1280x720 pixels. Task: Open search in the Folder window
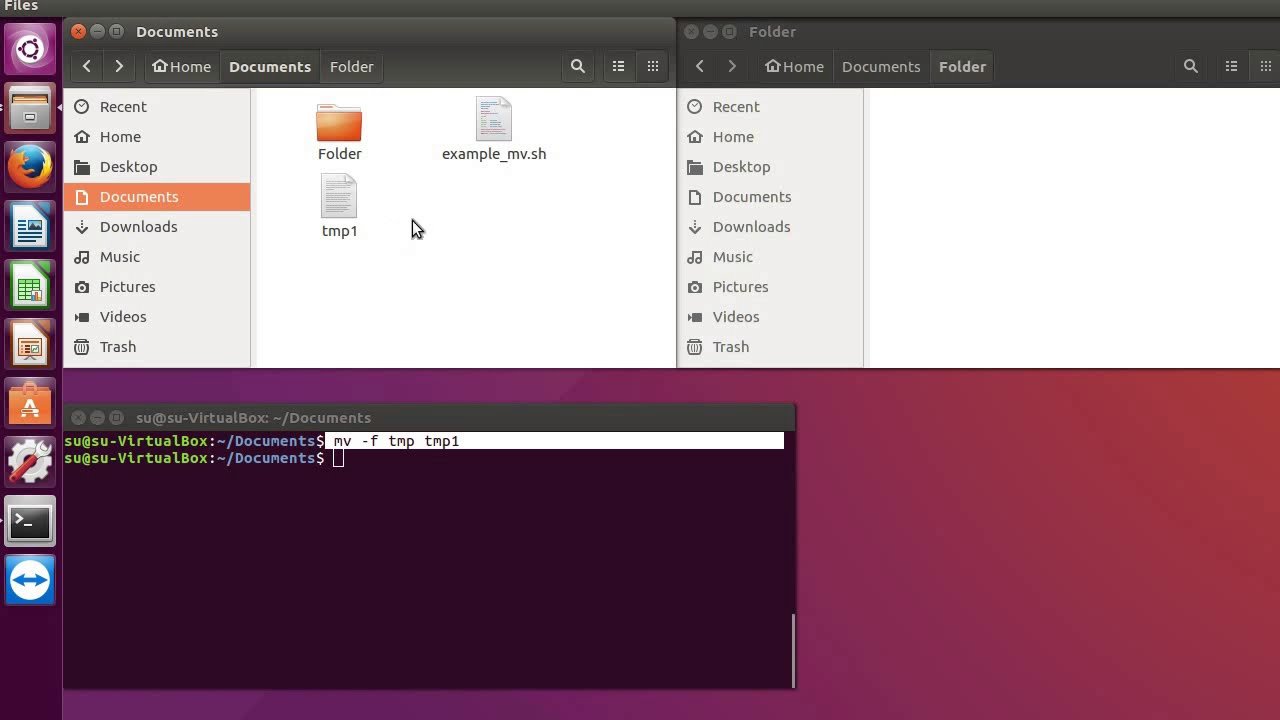[1190, 66]
